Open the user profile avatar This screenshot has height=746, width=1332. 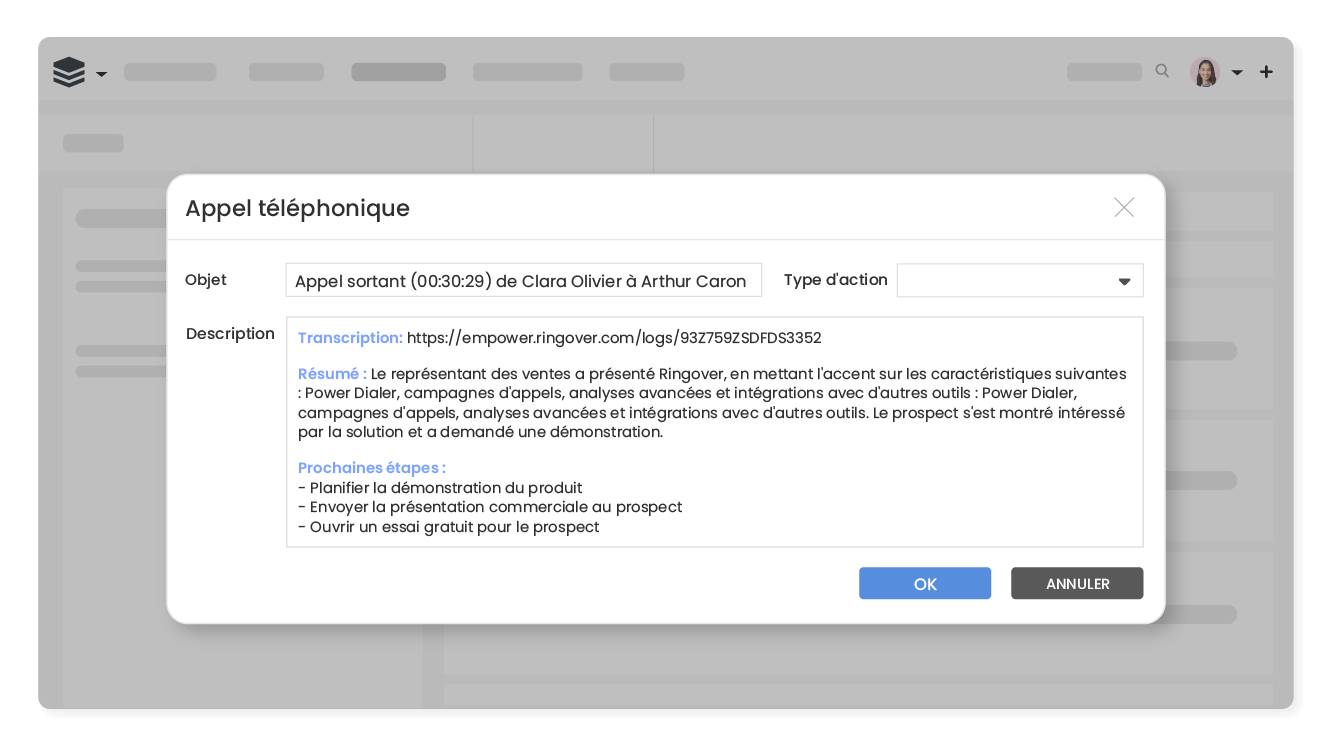point(1204,72)
